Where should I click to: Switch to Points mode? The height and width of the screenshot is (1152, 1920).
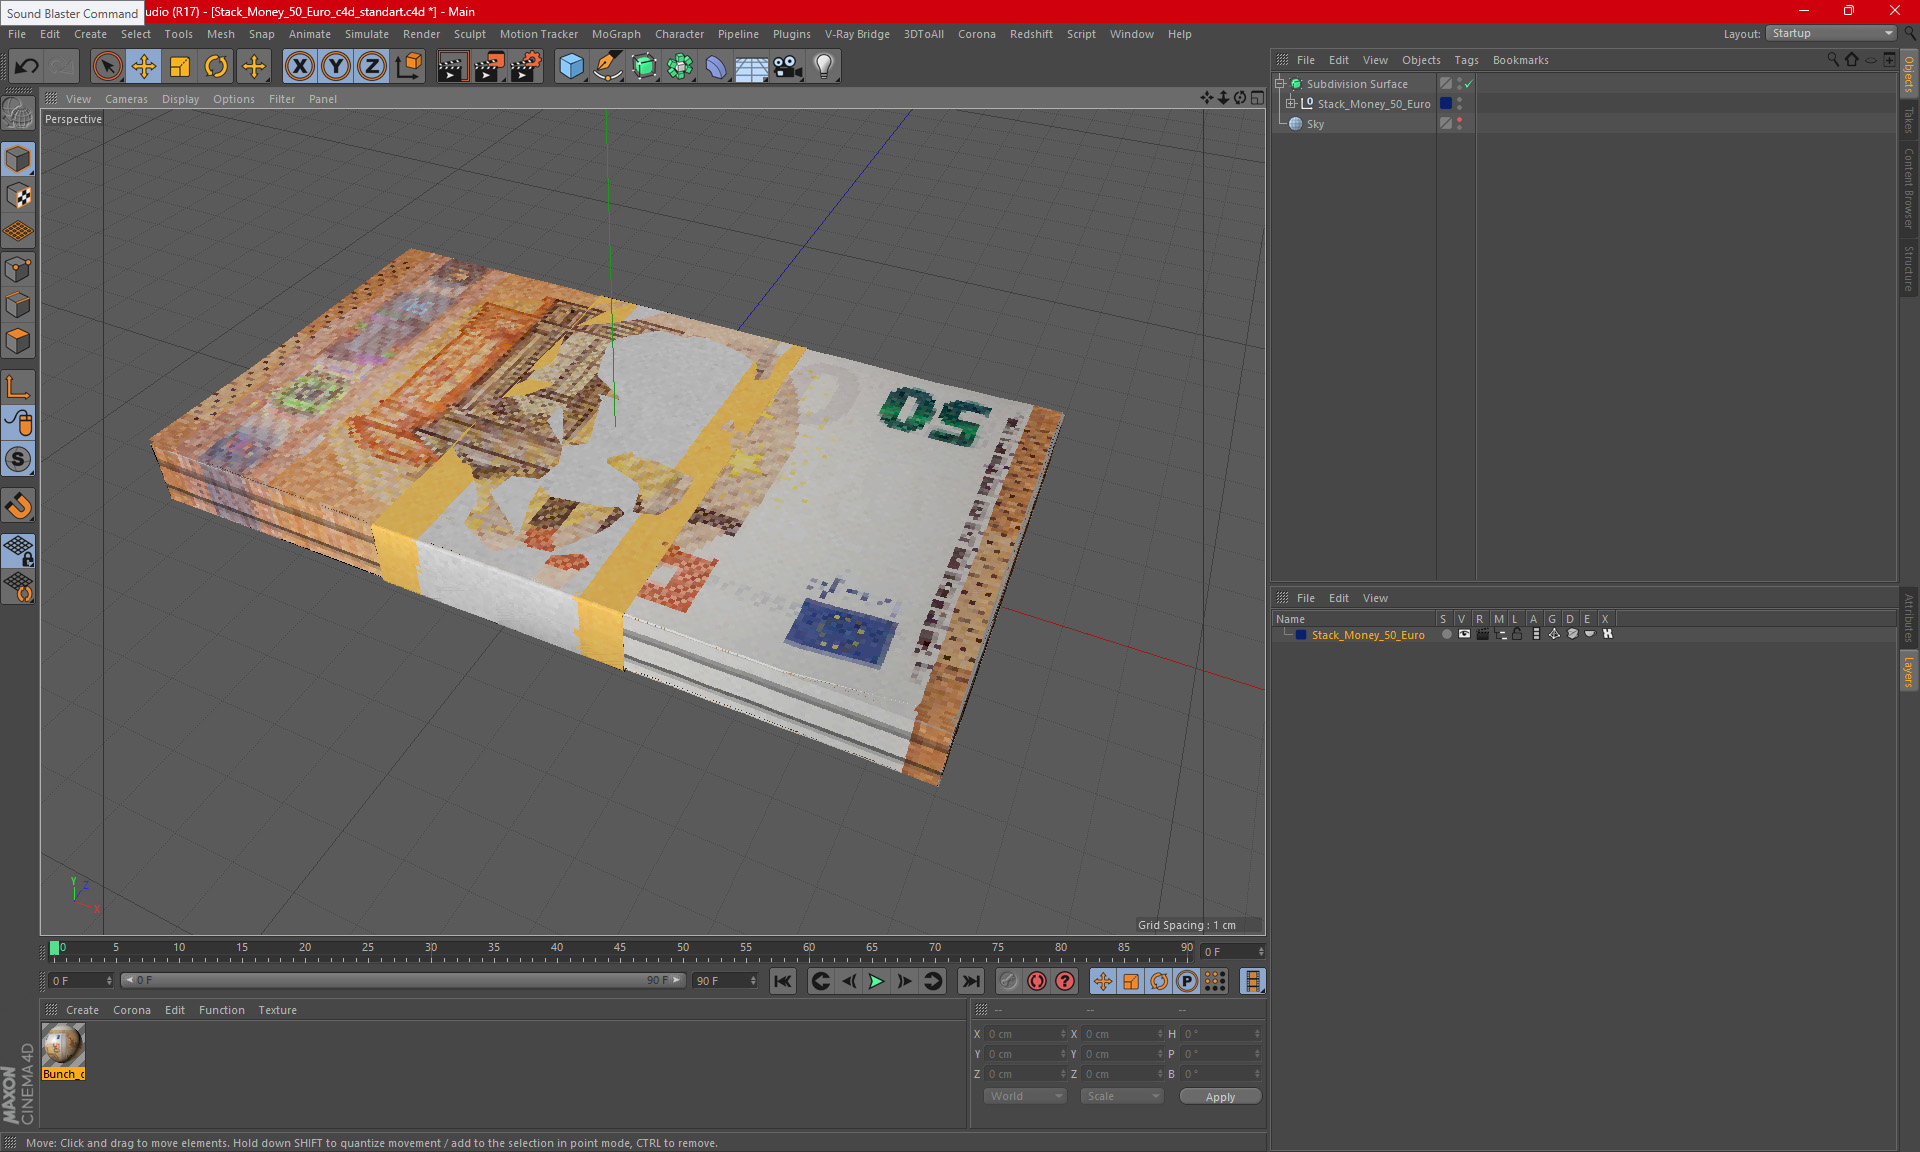coord(18,269)
